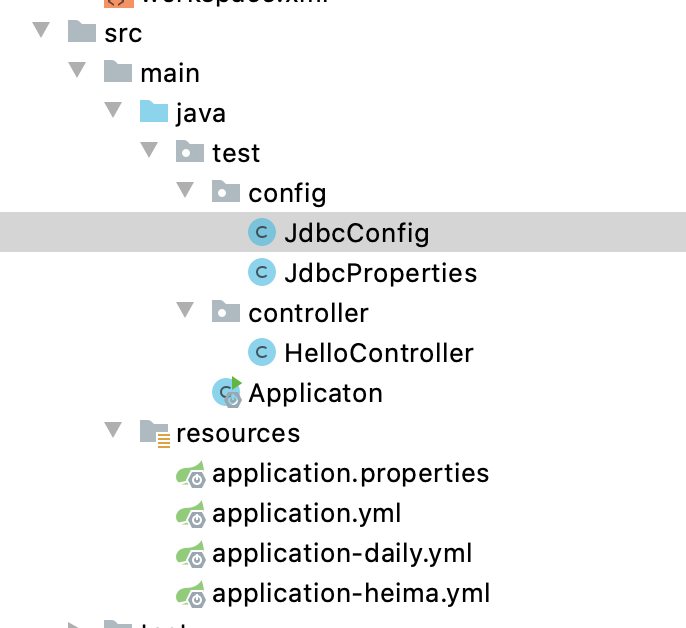The image size is (686, 628).
Task: Click the java source folder icon
Action: click(154, 112)
